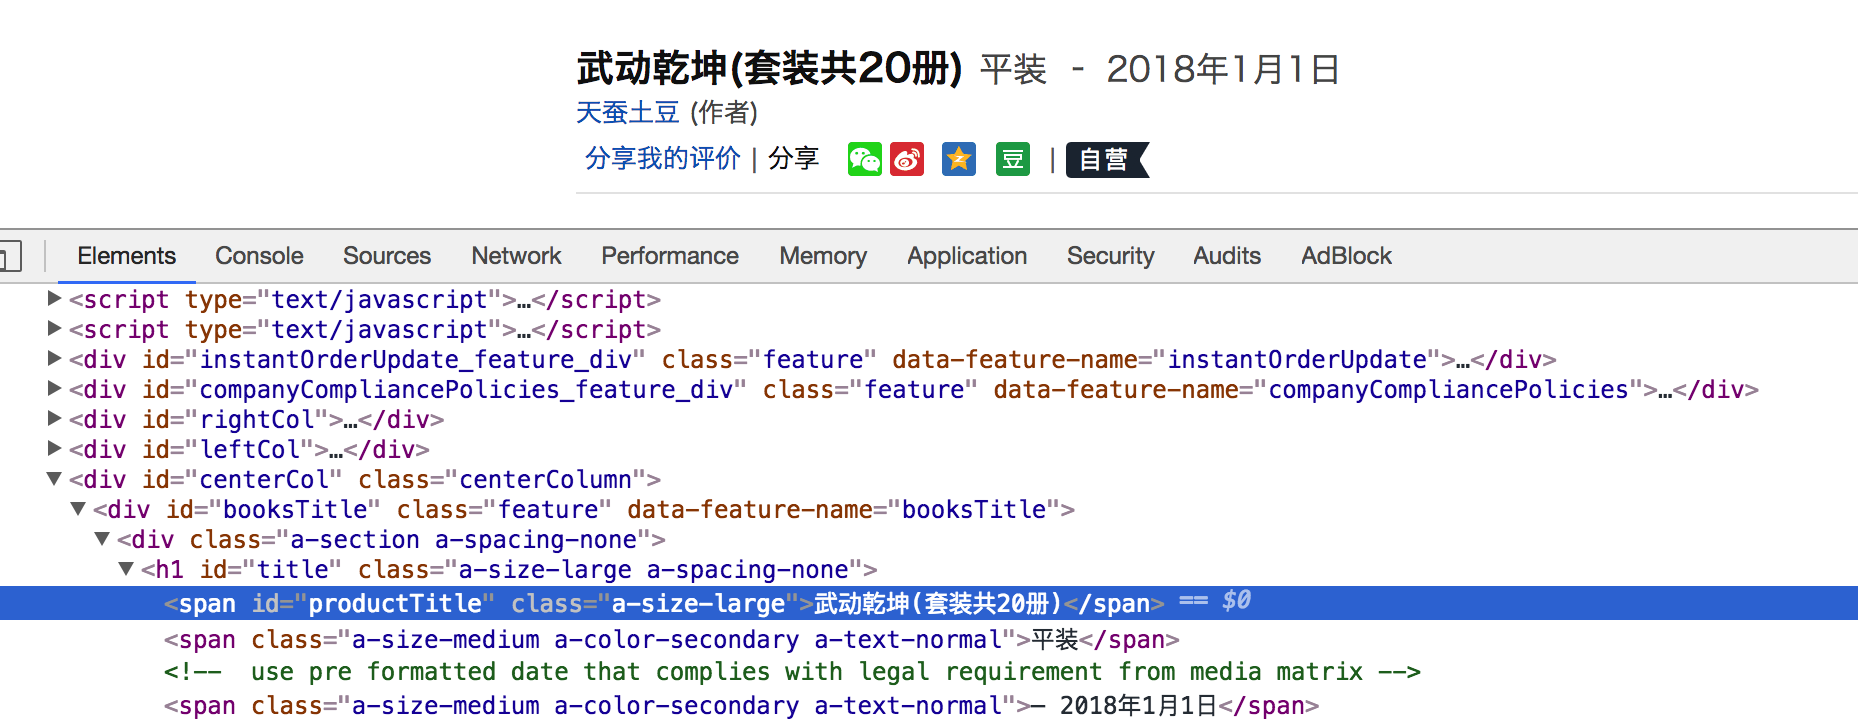Viewport: 1858px width, 724px height.
Task: Open the Network tab
Action: 516,256
